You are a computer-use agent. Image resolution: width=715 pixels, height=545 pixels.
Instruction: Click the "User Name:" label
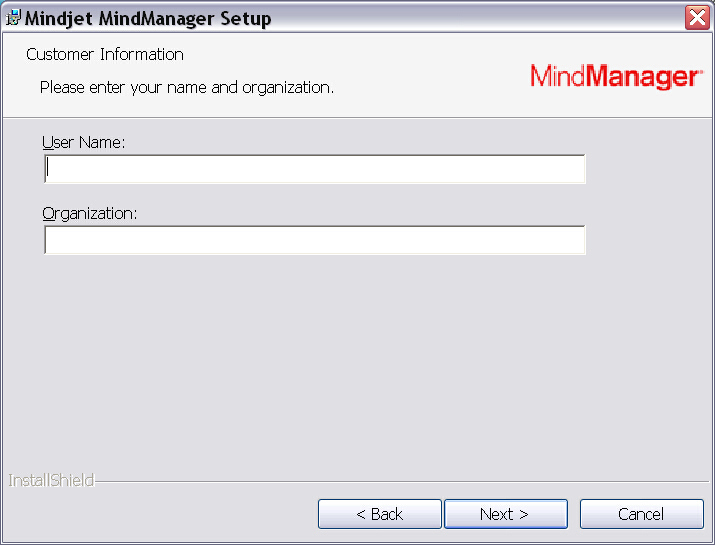click(83, 142)
